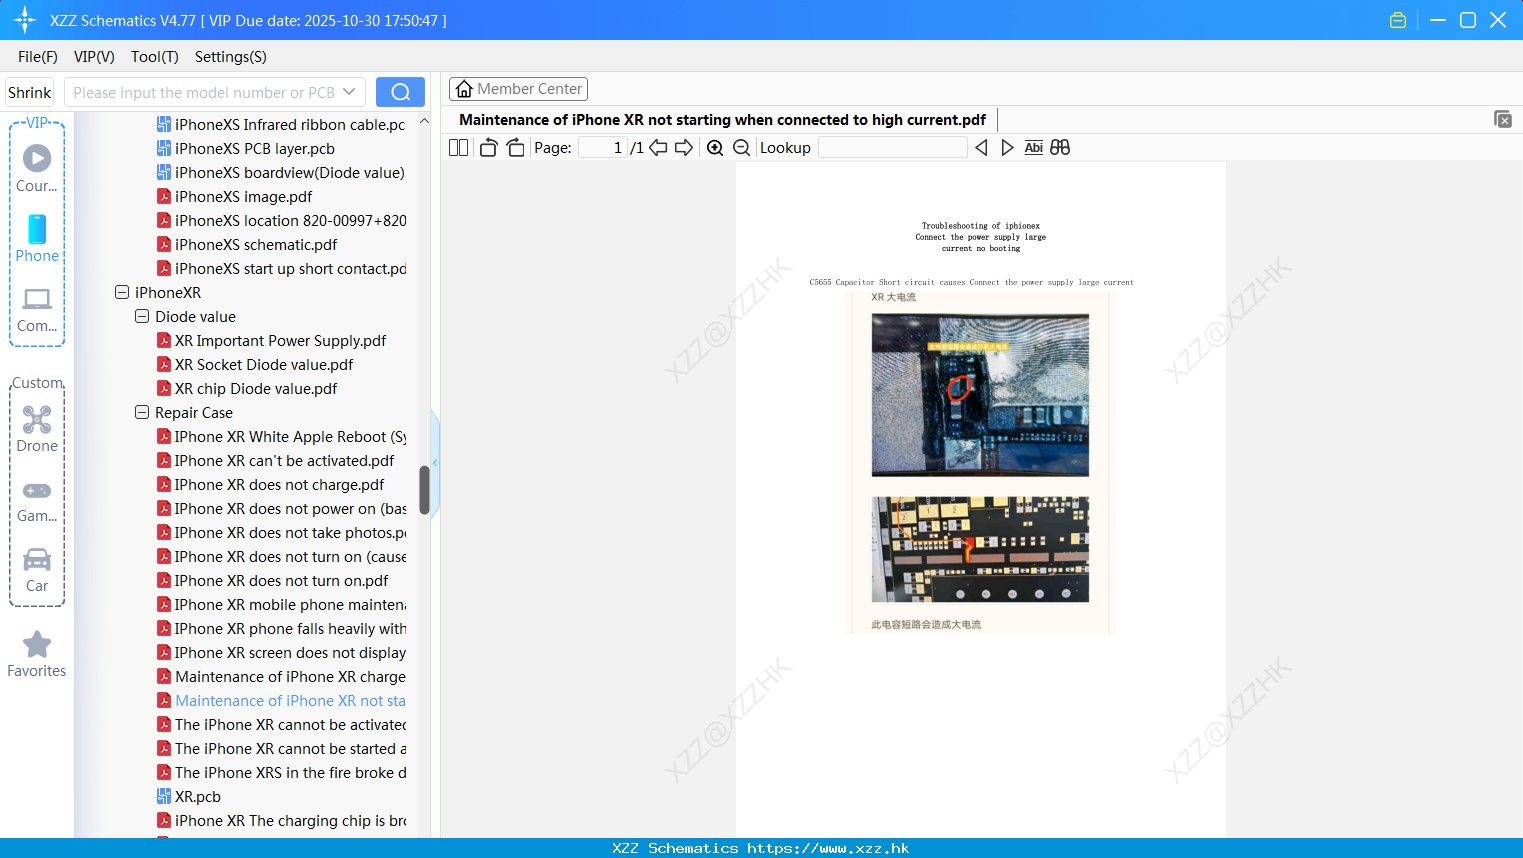Open IPhone XR can't be activated.pdf

275,461
